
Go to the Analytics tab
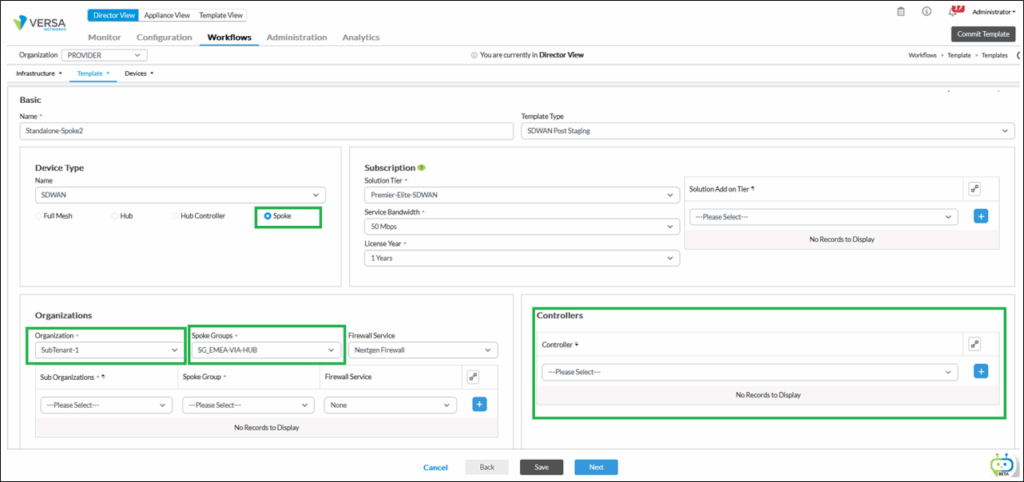(x=360, y=37)
